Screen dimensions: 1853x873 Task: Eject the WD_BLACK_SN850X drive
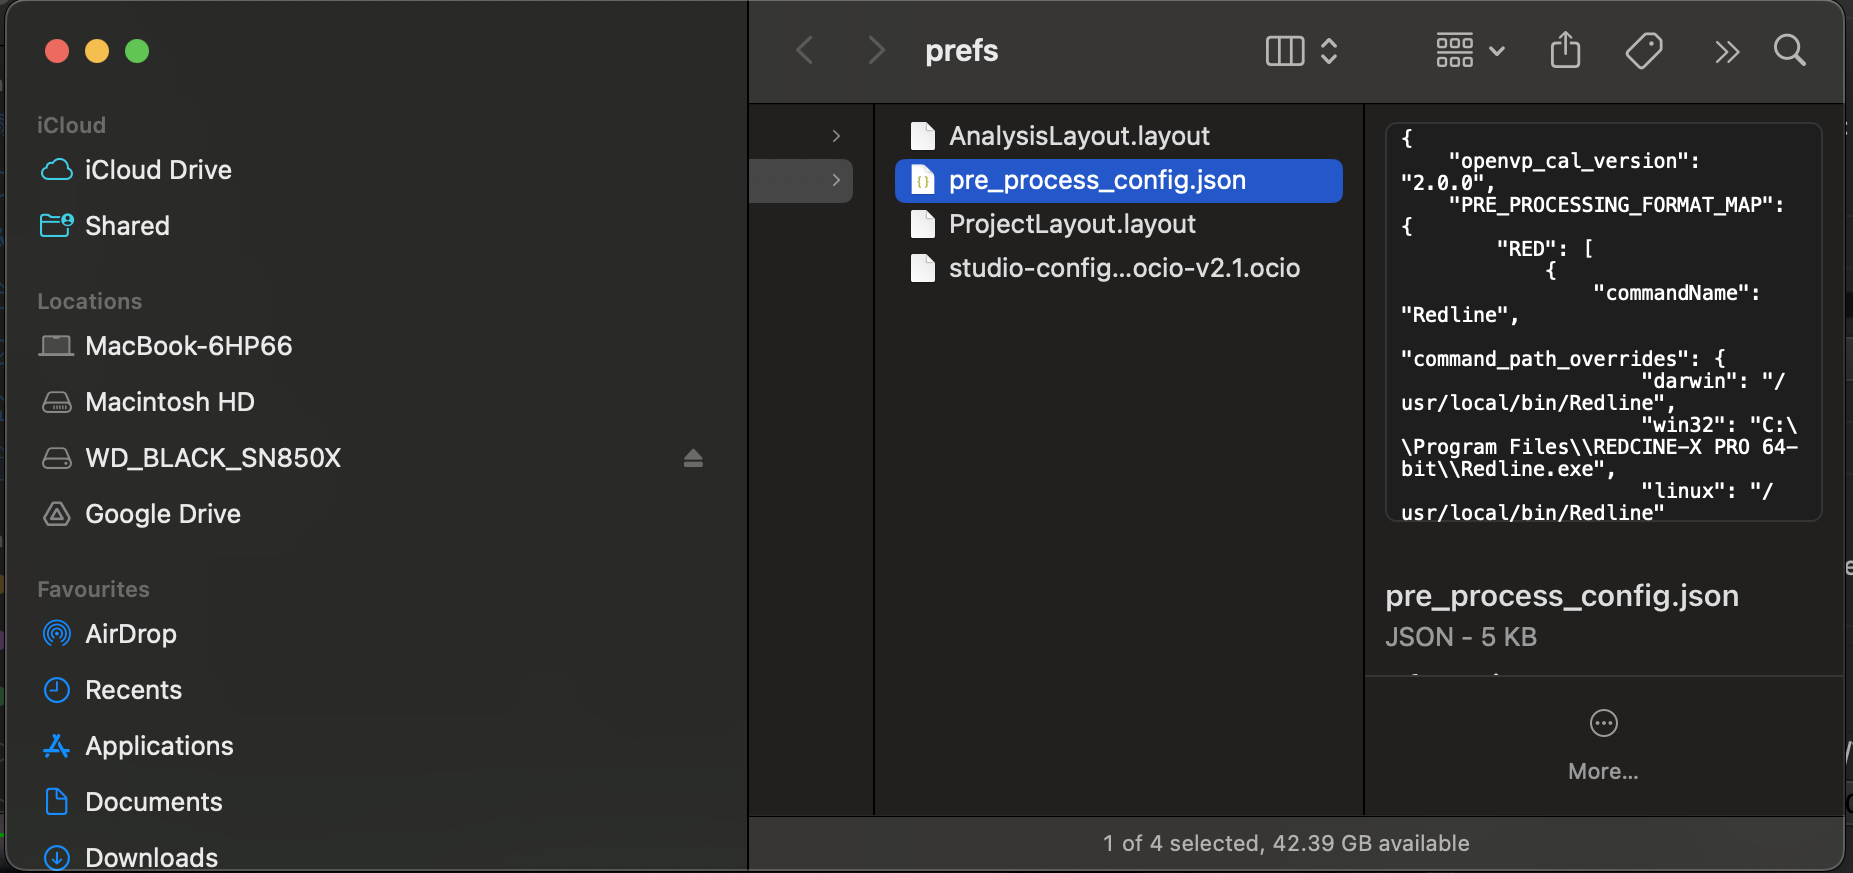(x=693, y=458)
